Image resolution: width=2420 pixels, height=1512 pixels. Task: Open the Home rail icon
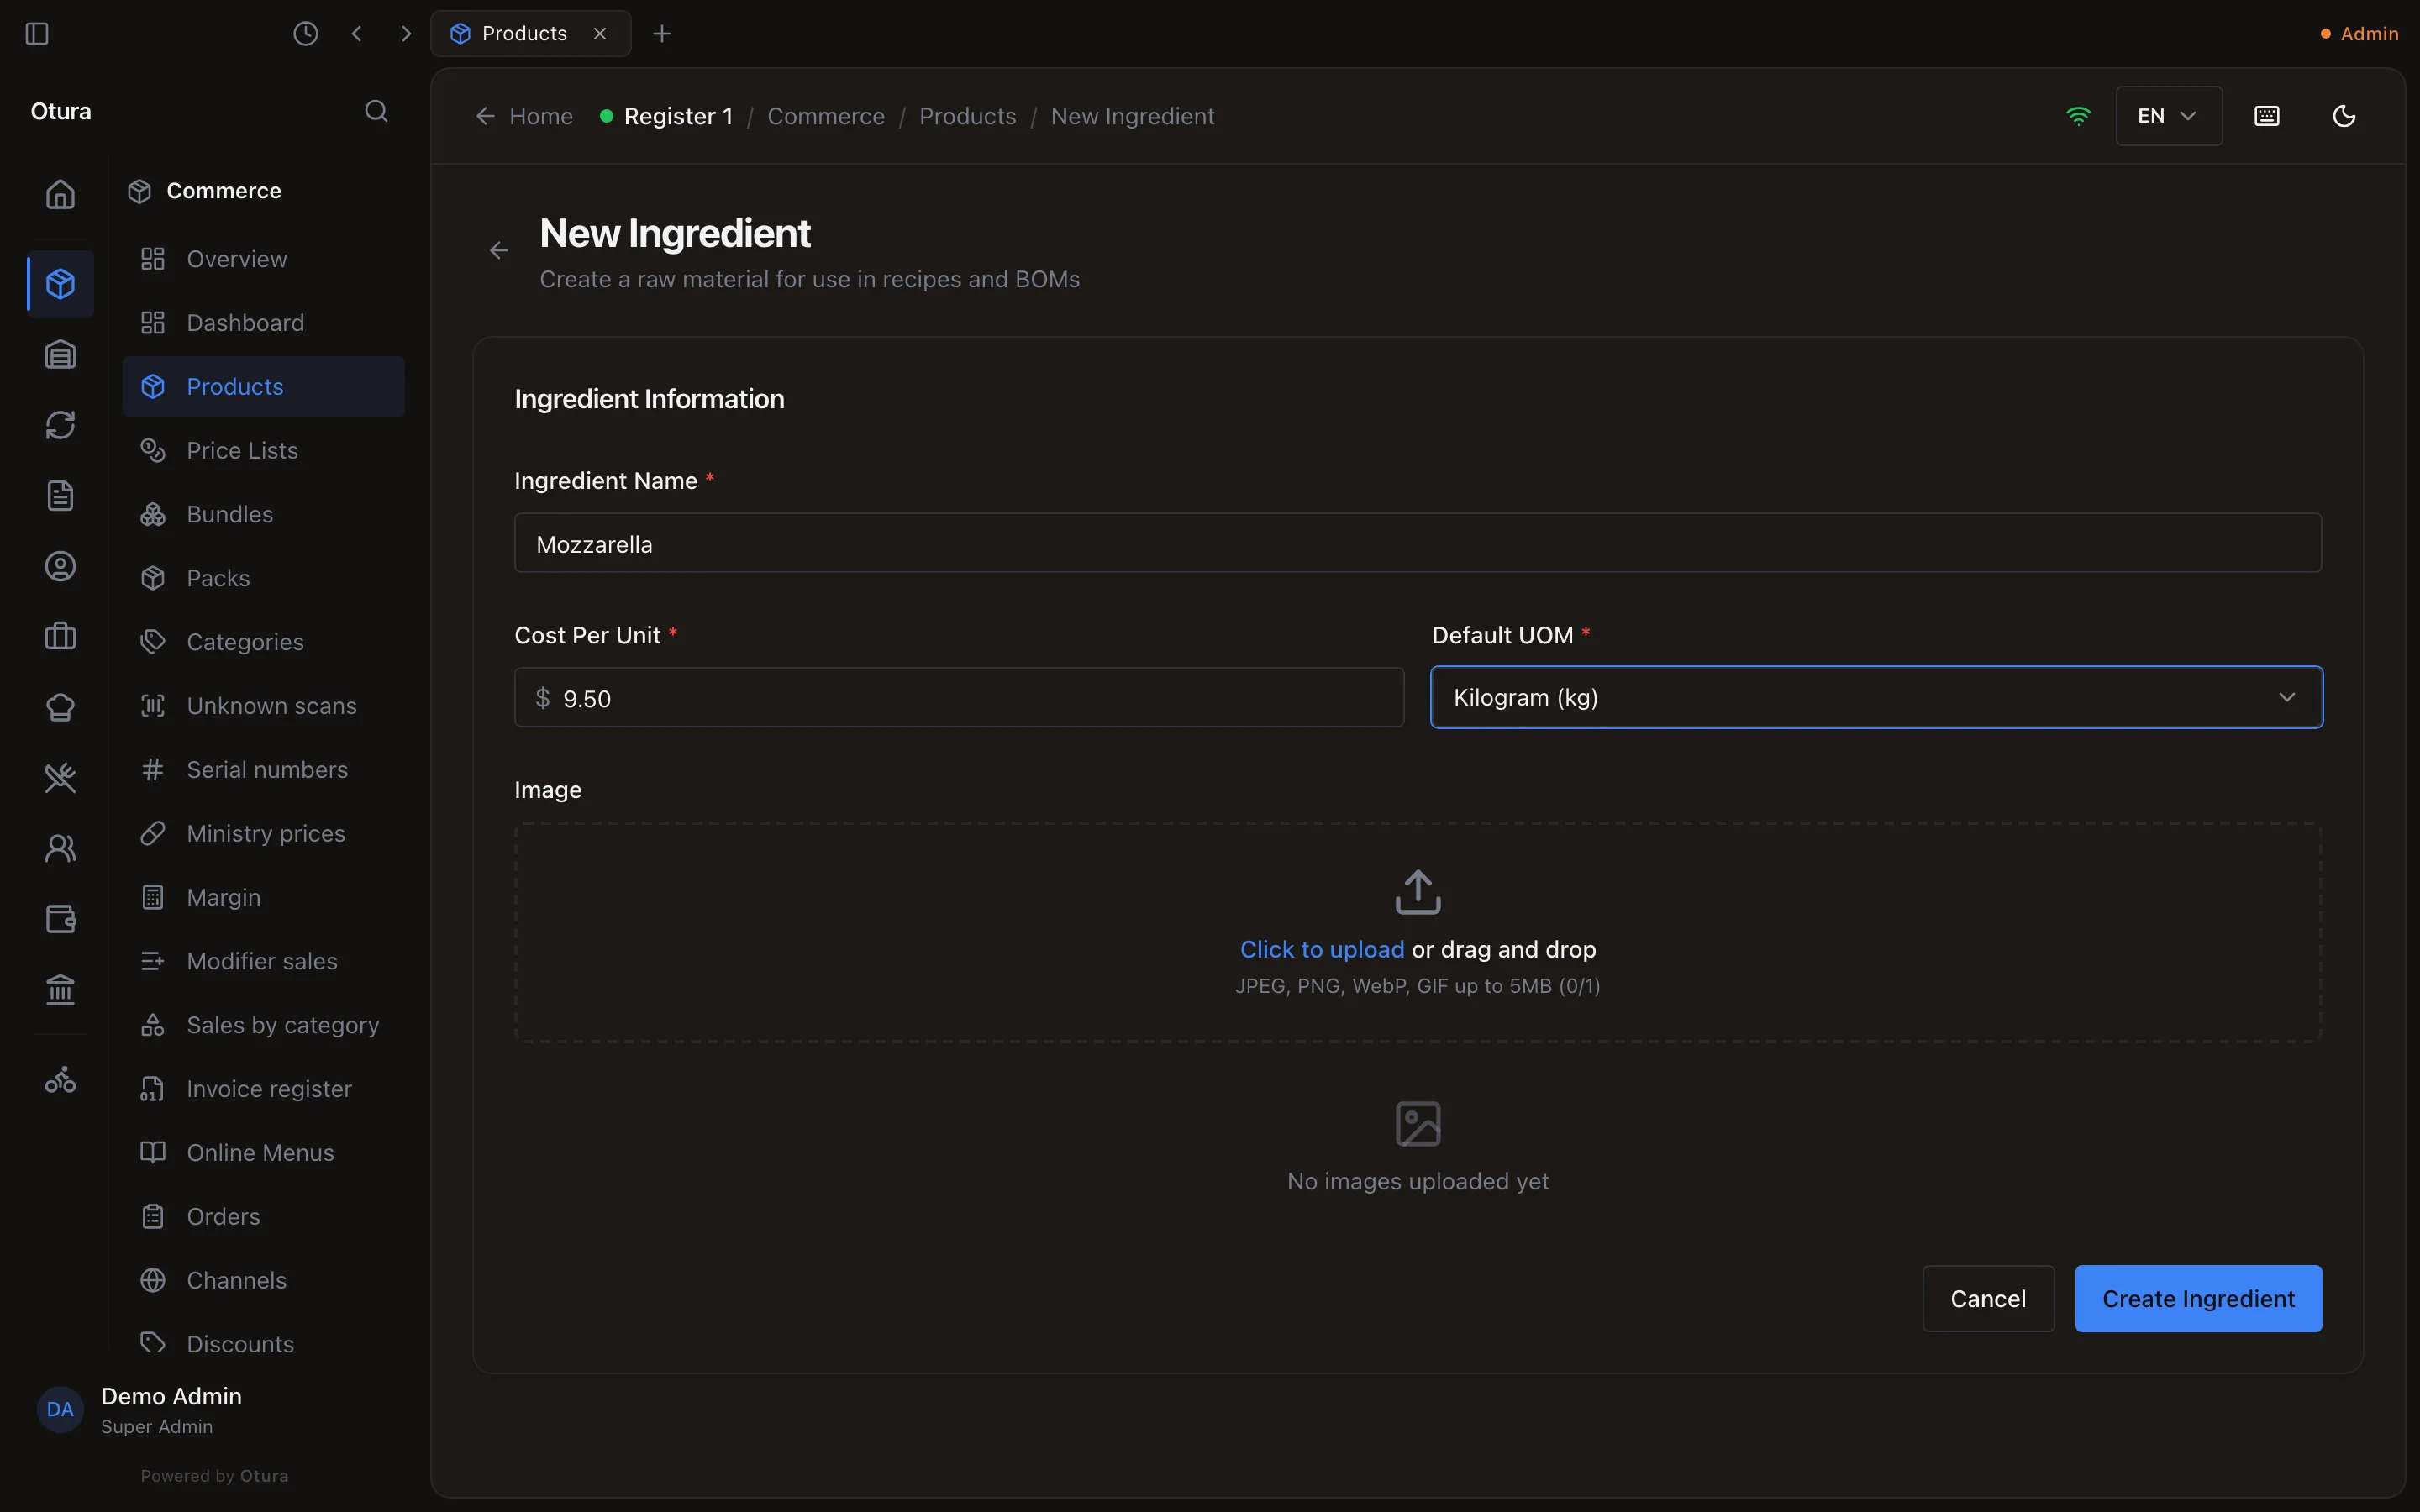click(60, 194)
